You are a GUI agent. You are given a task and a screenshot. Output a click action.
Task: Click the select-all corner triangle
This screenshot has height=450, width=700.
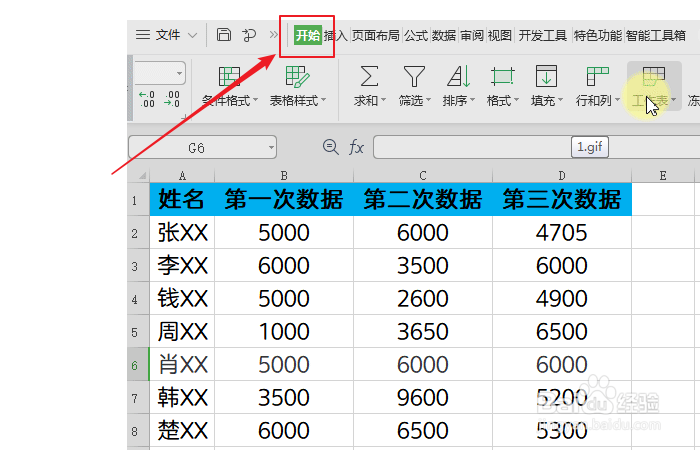tap(142, 176)
